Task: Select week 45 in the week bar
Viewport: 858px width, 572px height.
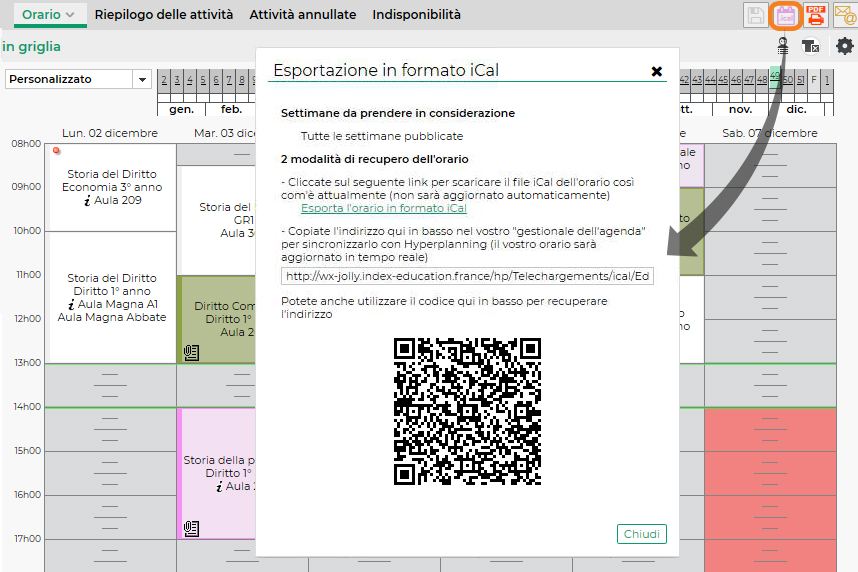Action: pos(723,80)
